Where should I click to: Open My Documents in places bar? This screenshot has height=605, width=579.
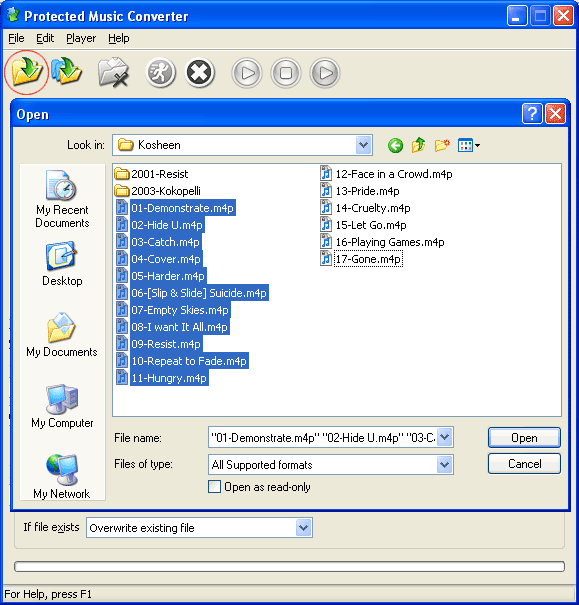coord(62,335)
